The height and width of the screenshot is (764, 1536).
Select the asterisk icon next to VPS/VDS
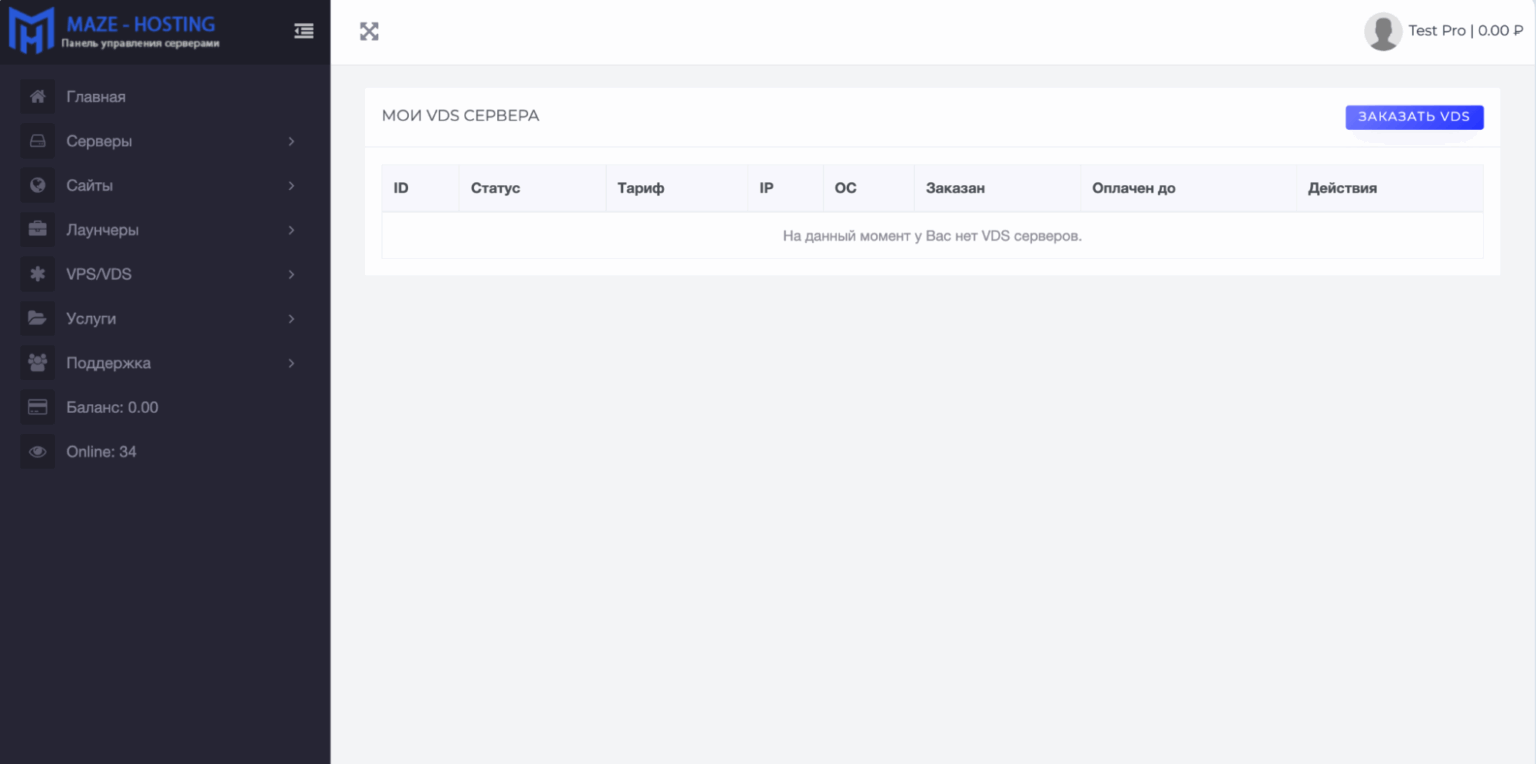[x=37, y=273]
